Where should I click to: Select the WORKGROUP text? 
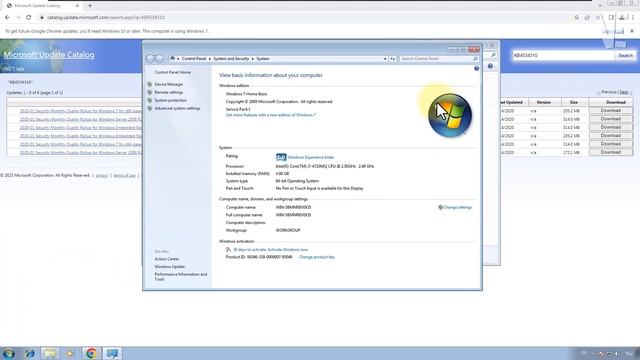point(288,231)
